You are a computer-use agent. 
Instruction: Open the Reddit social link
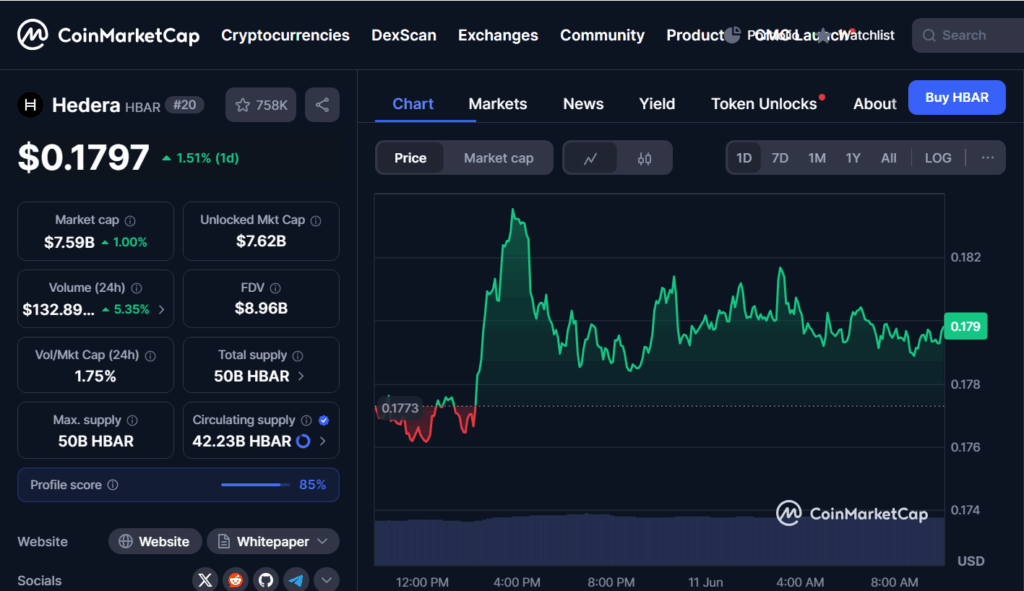[x=236, y=580]
